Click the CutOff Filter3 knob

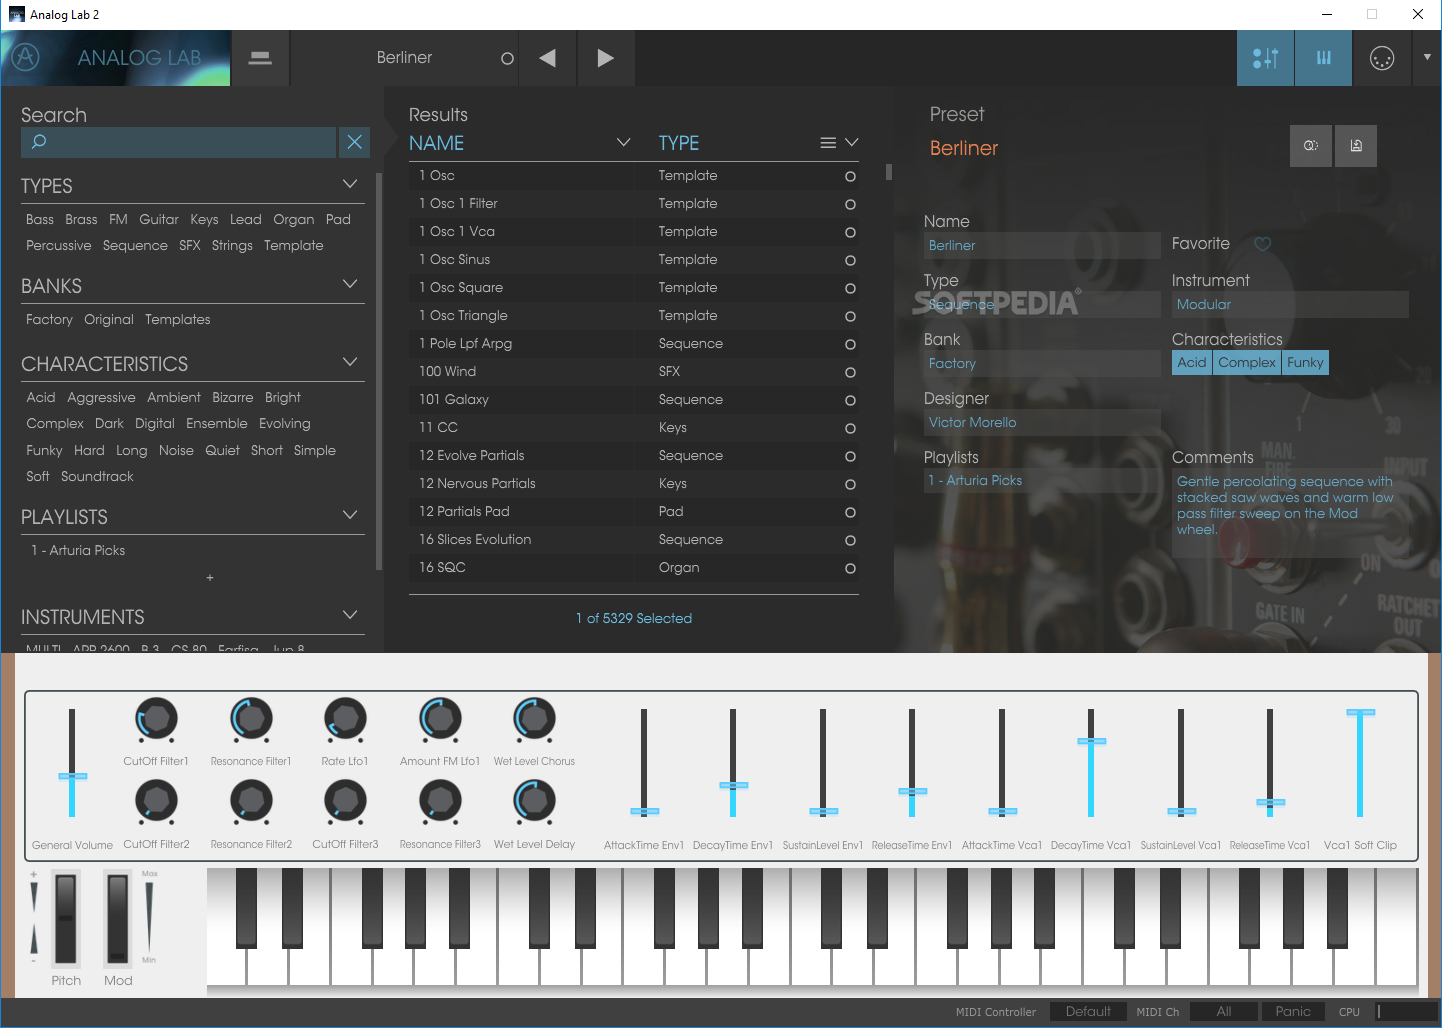tap(345, 801)
